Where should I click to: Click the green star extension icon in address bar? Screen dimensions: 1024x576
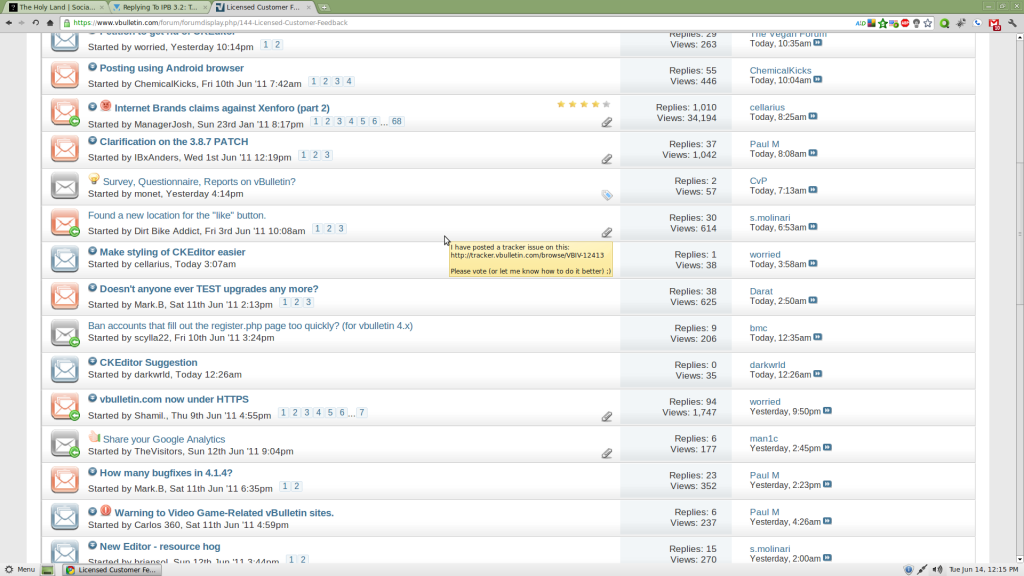tap(883, 24)
